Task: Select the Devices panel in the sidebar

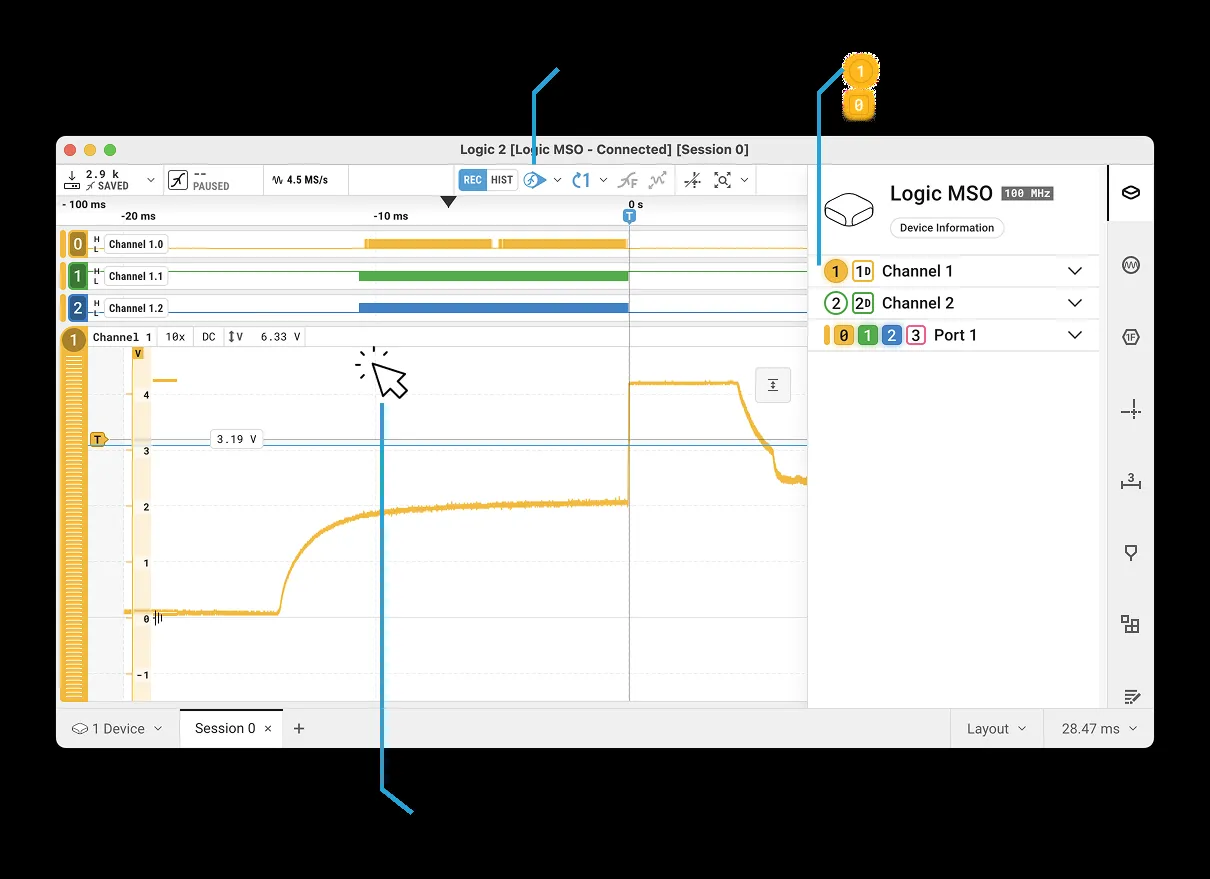Action: click(x=1131, y=193)
